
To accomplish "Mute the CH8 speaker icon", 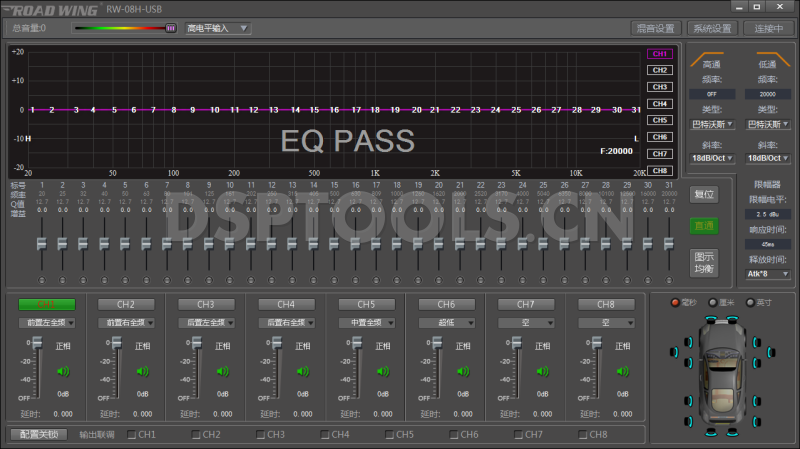I will 622,371.
